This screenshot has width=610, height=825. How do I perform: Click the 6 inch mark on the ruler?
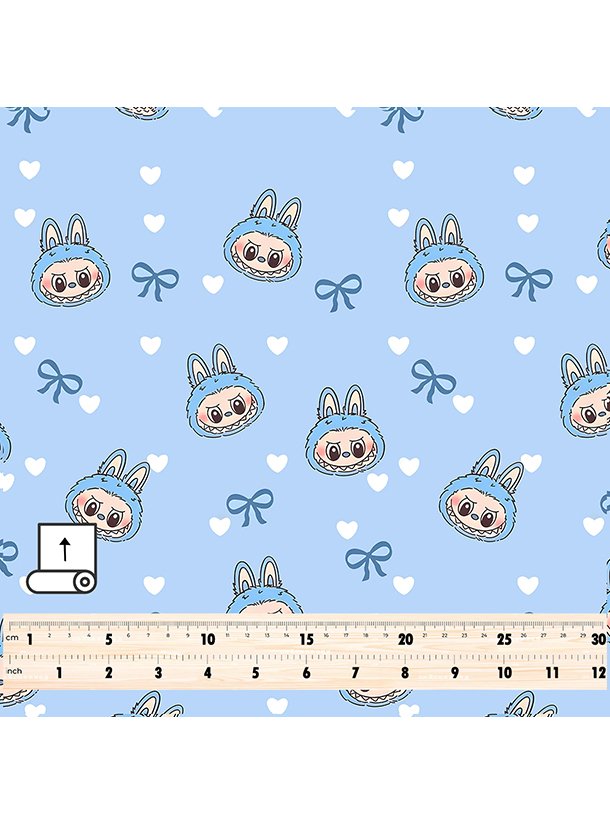click(306, 673)
